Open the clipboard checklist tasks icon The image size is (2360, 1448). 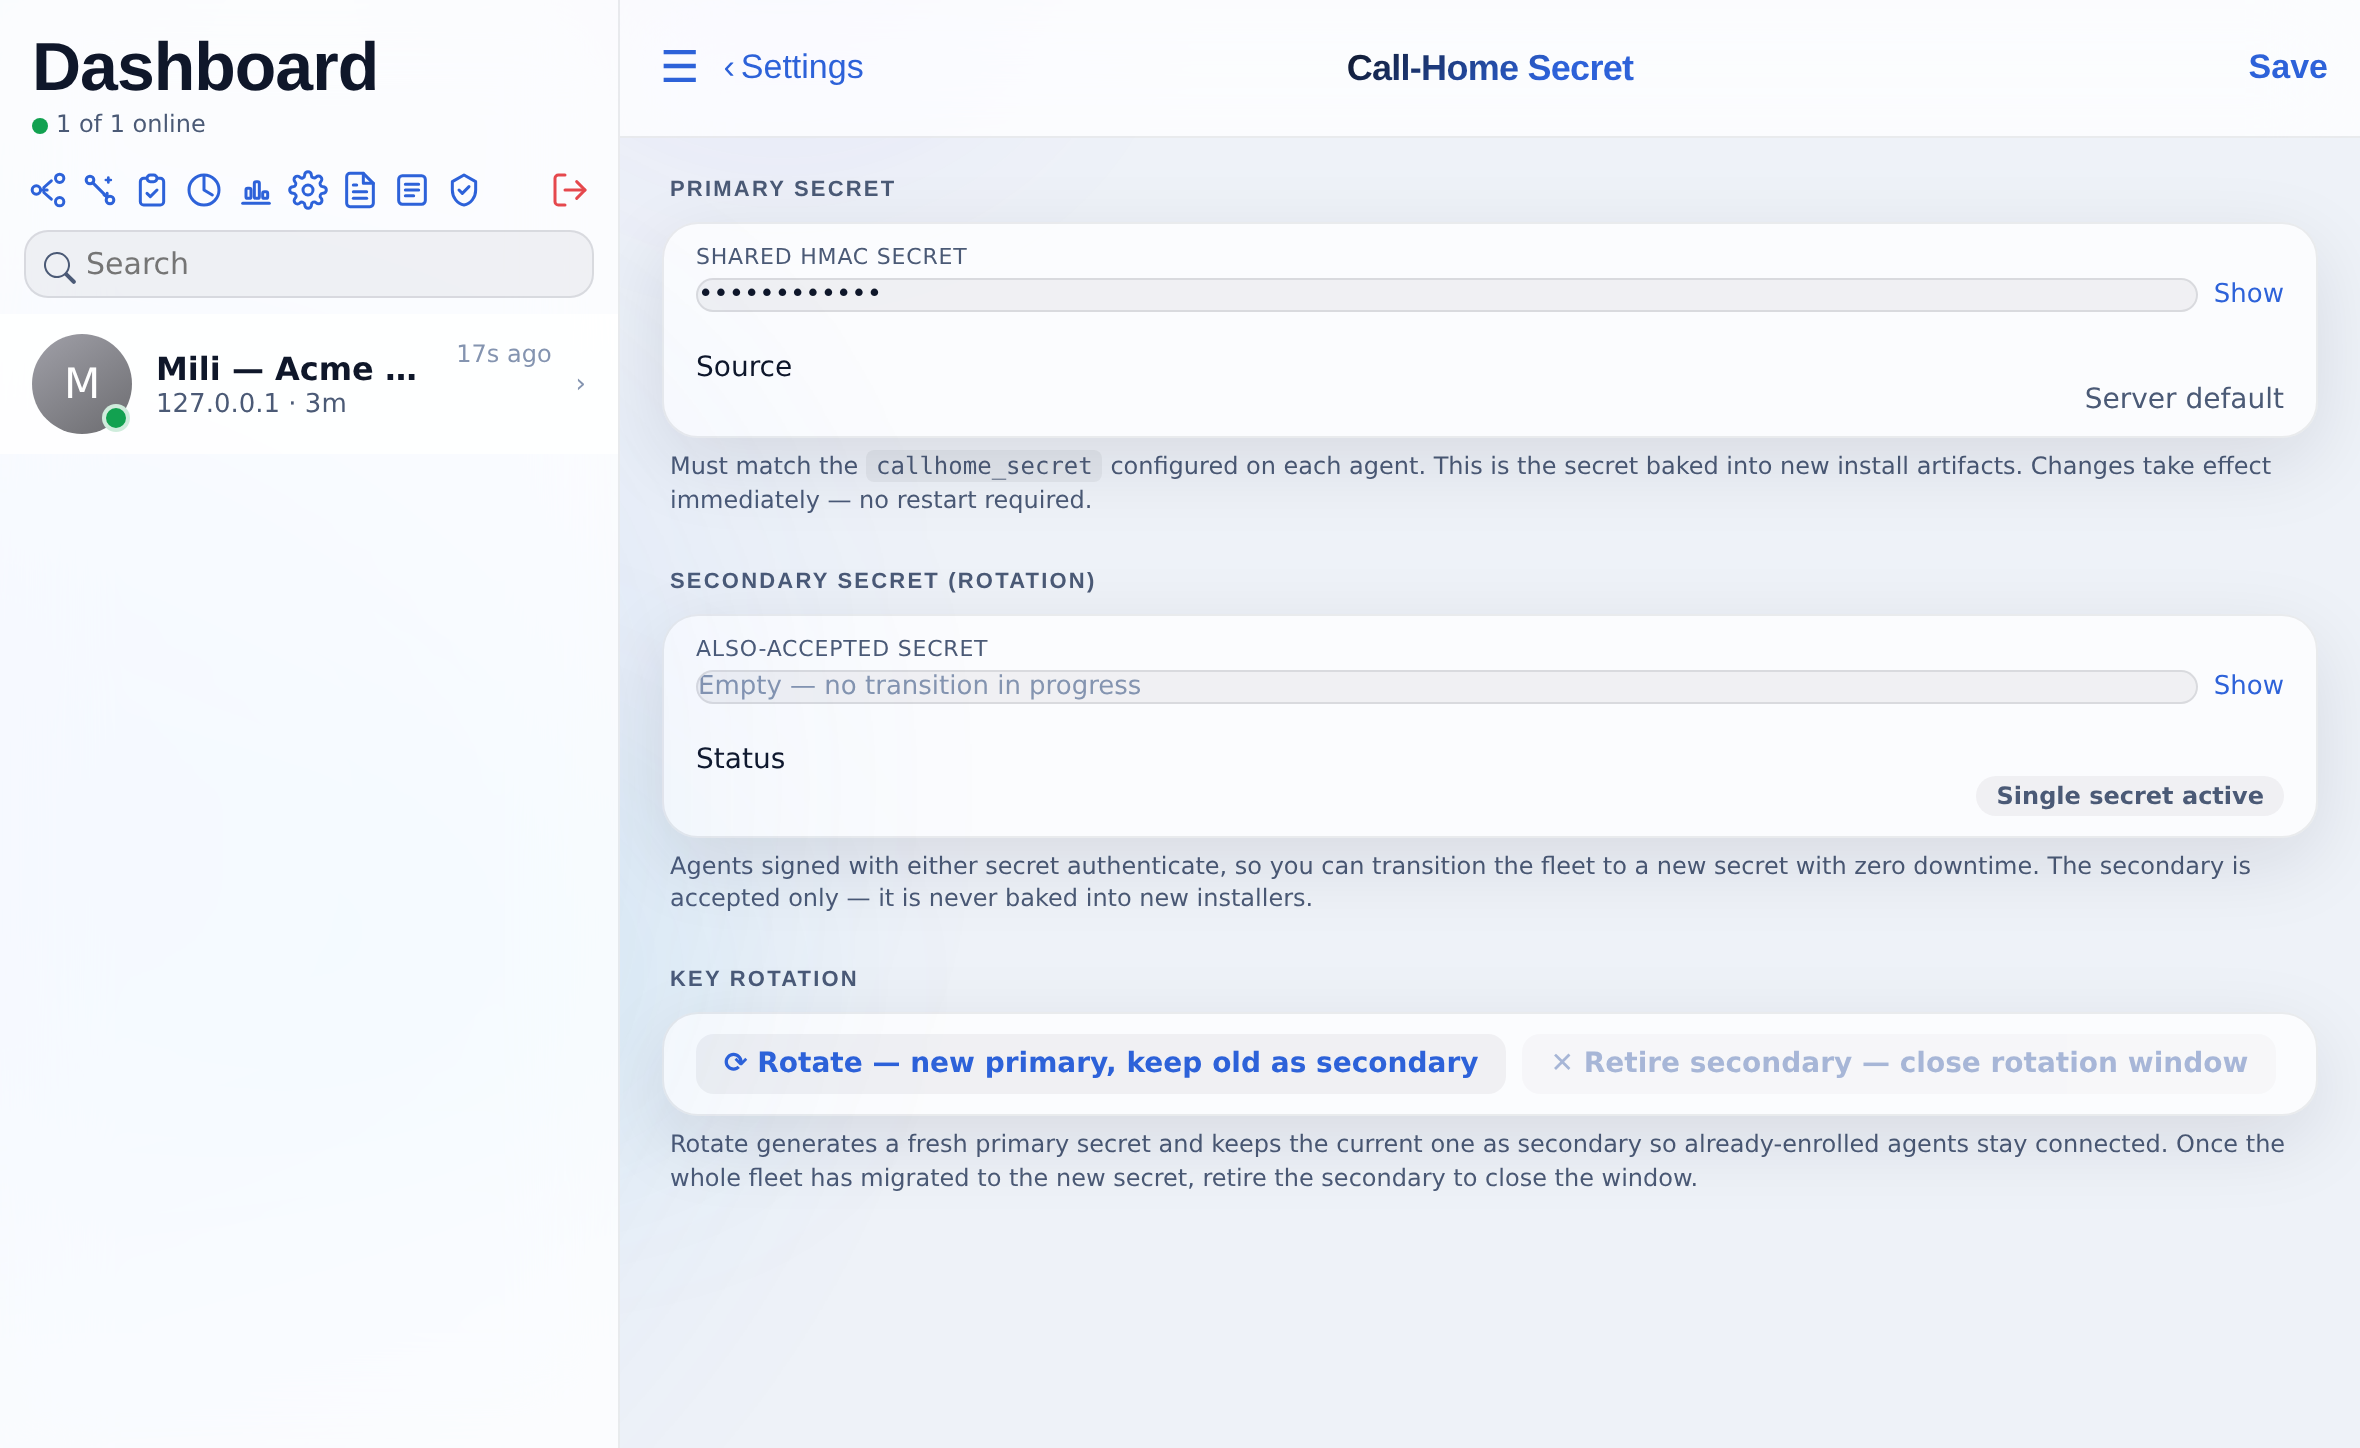point(152,190)
